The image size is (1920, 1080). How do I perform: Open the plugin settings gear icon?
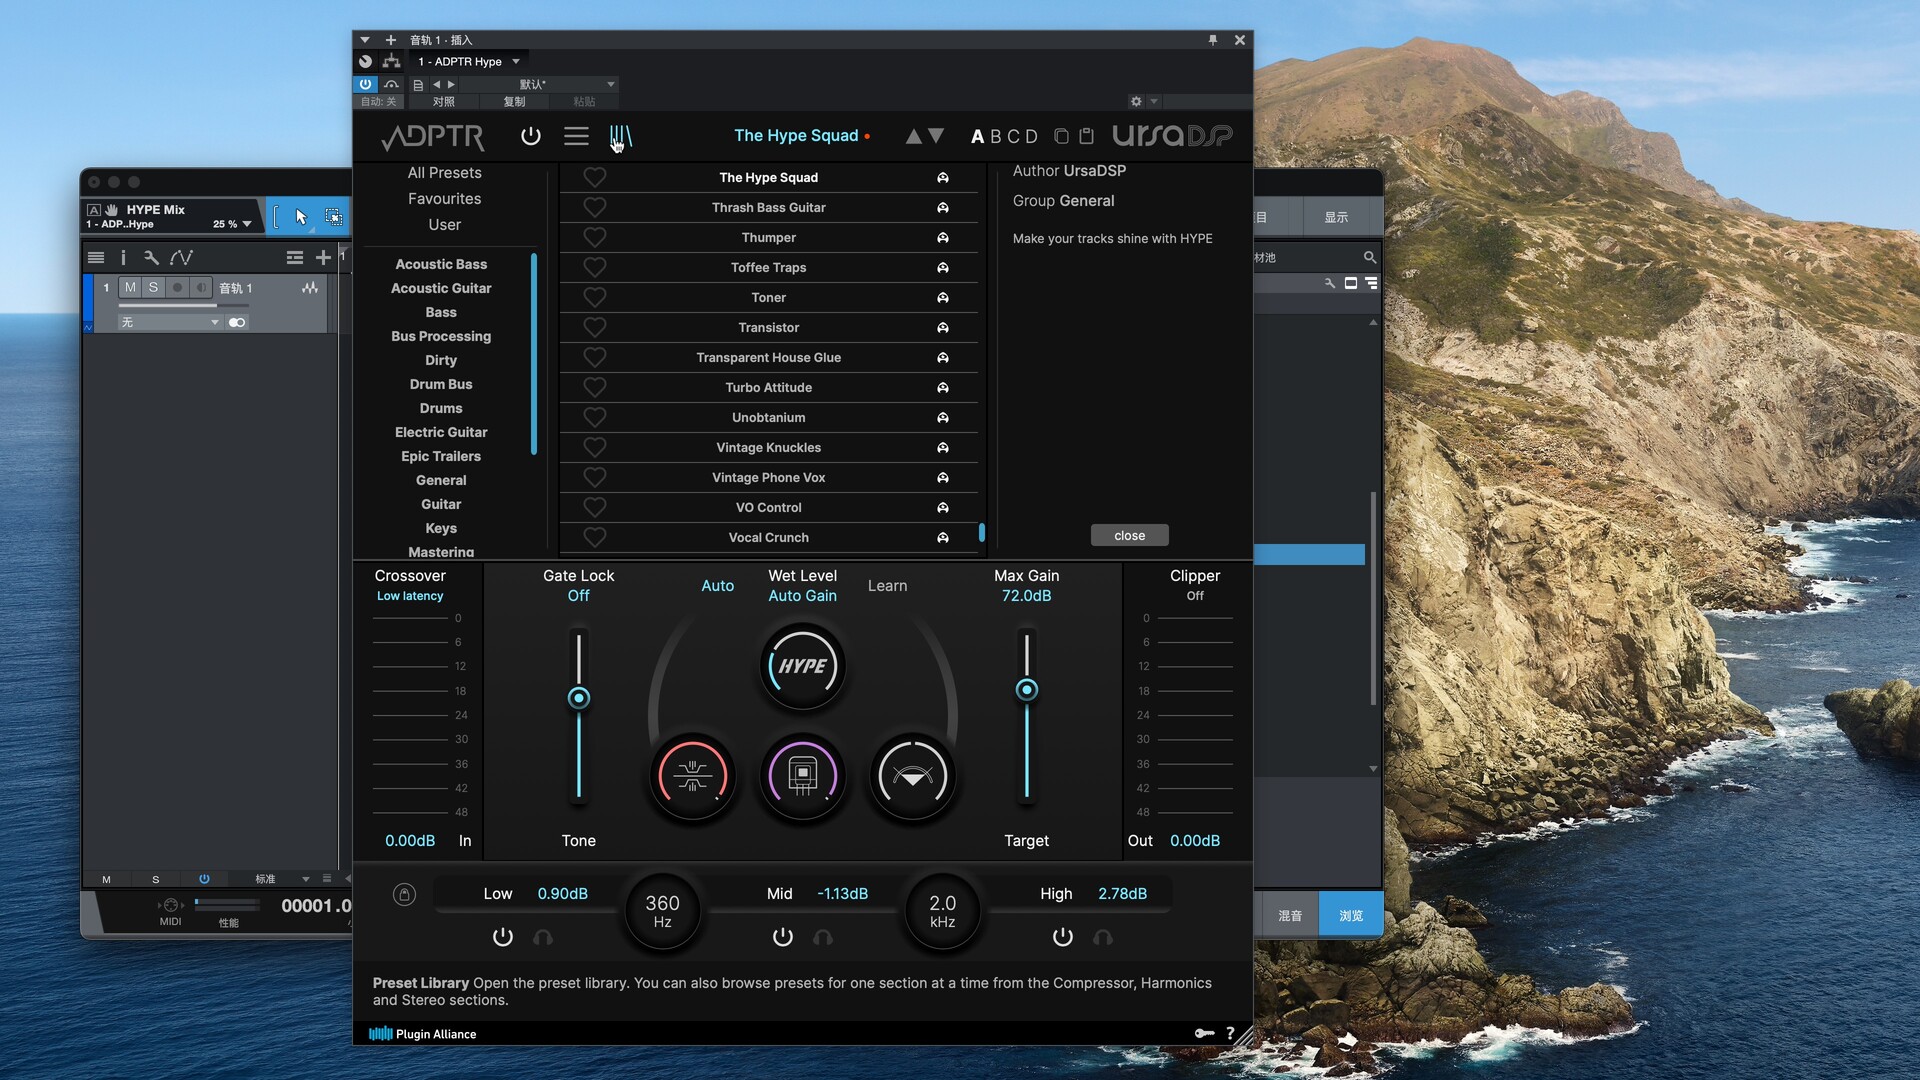pos(1136,101)
